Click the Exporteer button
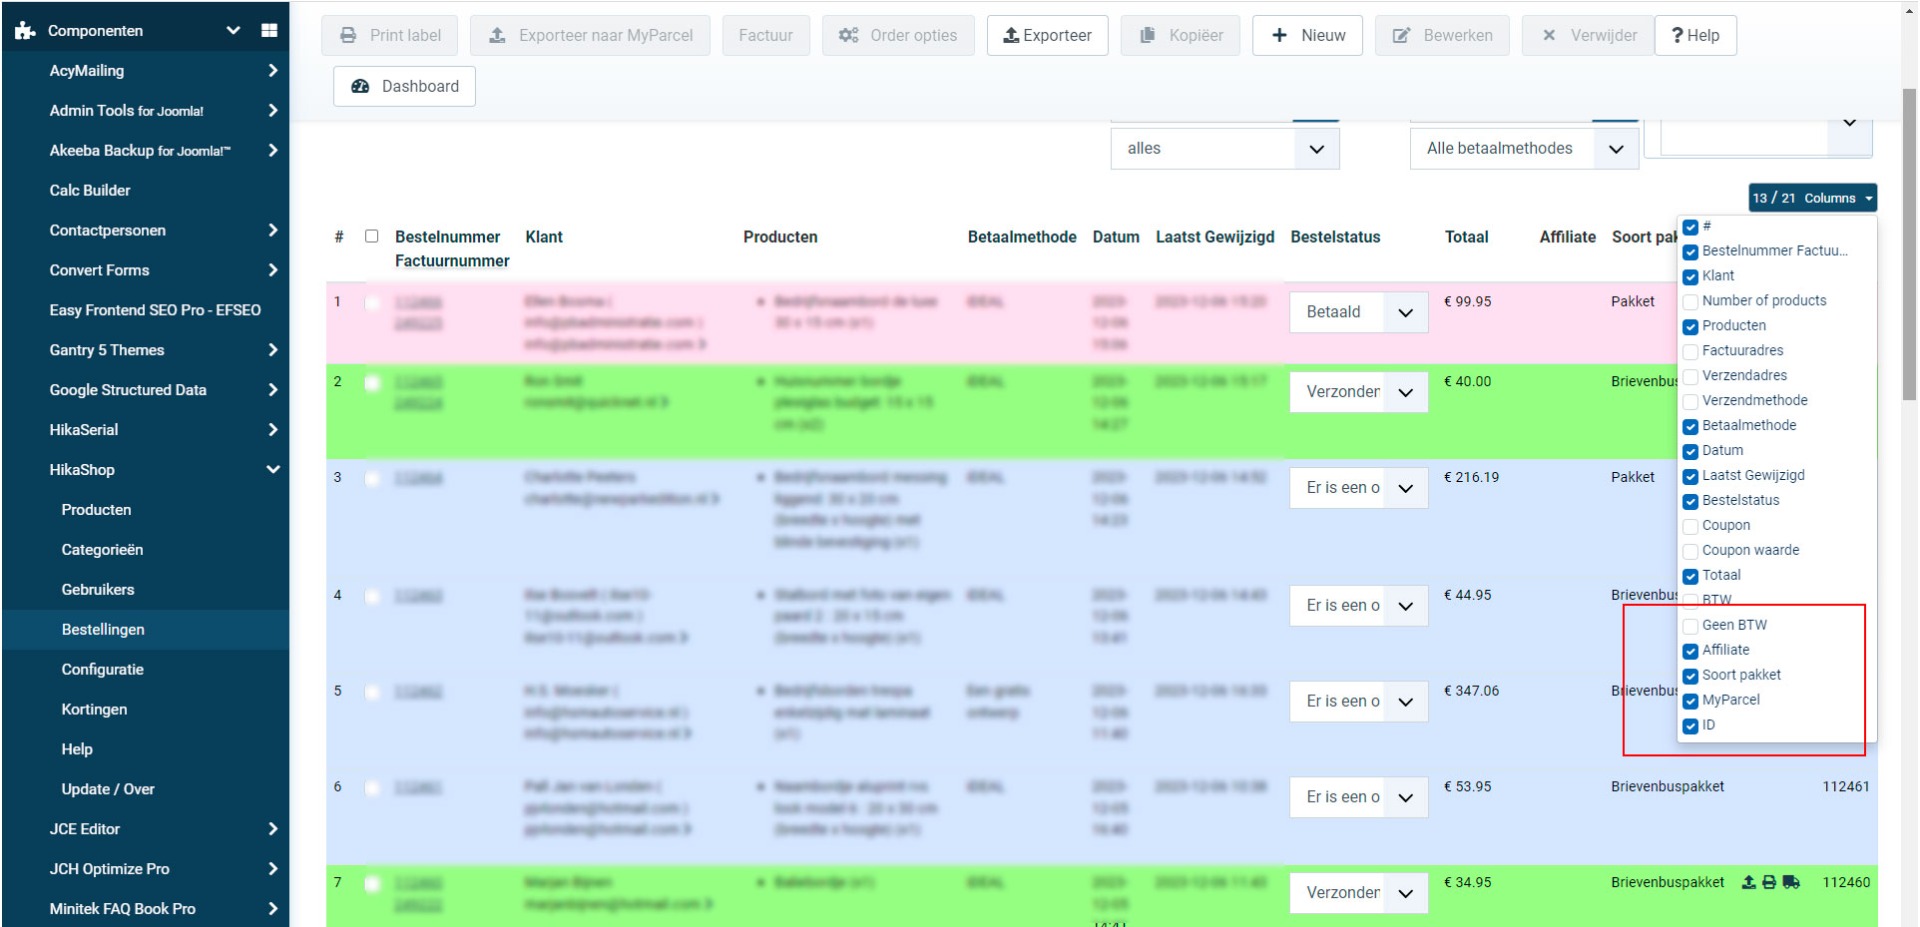Viewport: 1920px width, 927px height. (1047, 35)
